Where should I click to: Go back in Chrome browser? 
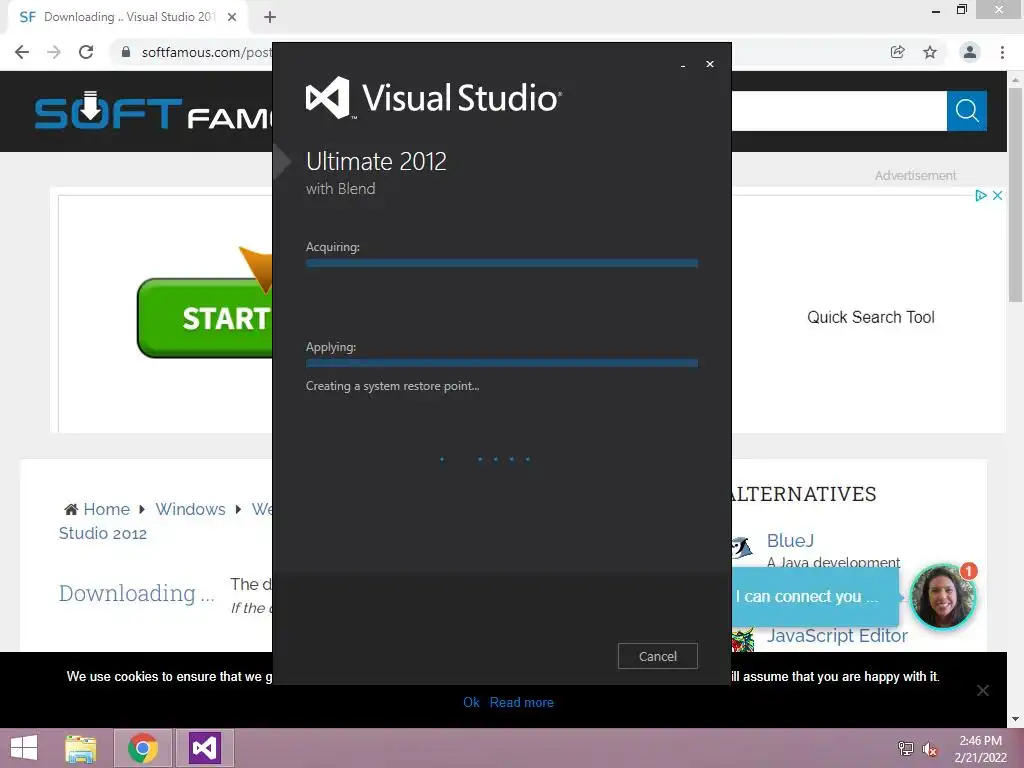pos(22,52)
